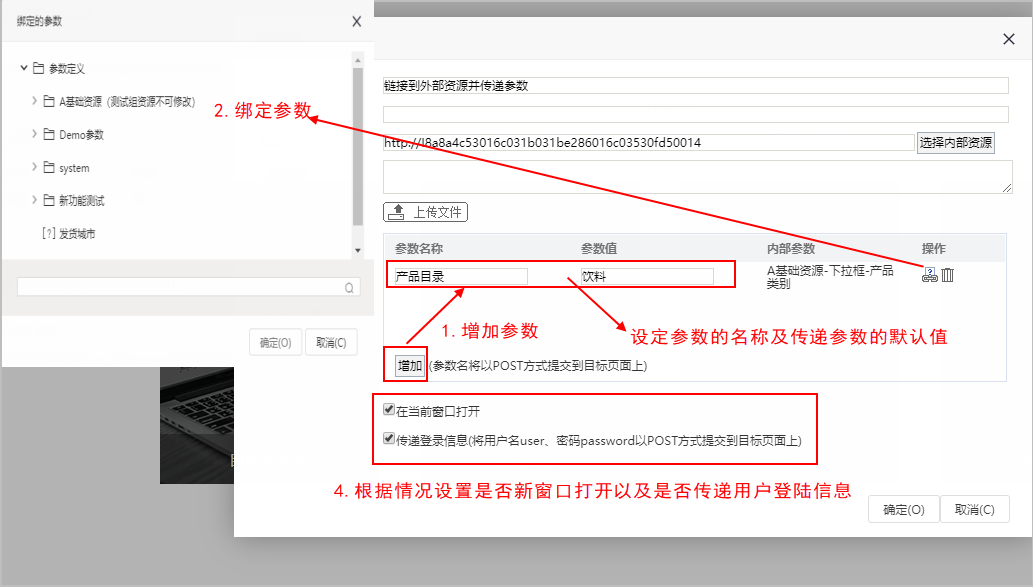
Task: Click the search box in 绑定的参数 dialog
Action: point(188,287)
